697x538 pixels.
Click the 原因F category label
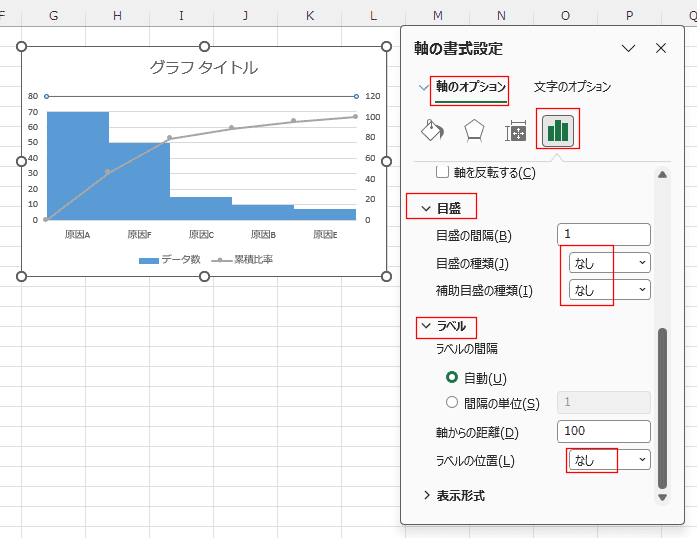click(140, 235)
